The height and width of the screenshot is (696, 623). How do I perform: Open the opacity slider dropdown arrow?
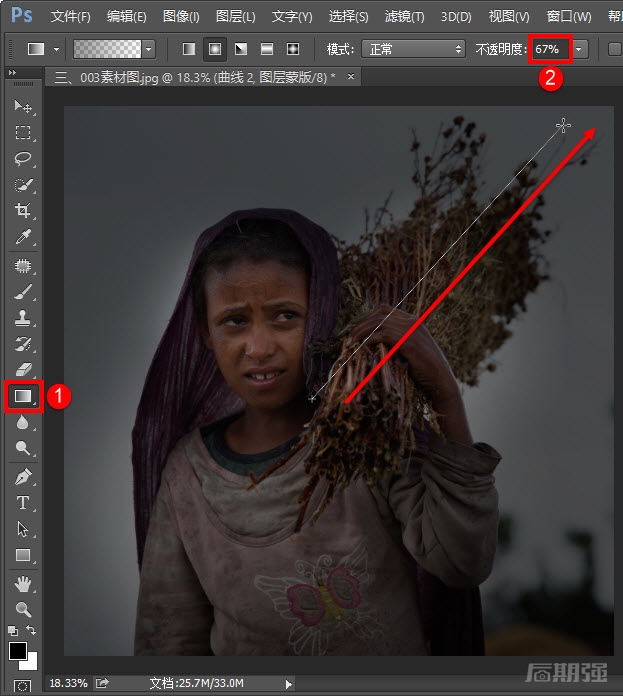point(579,49)
